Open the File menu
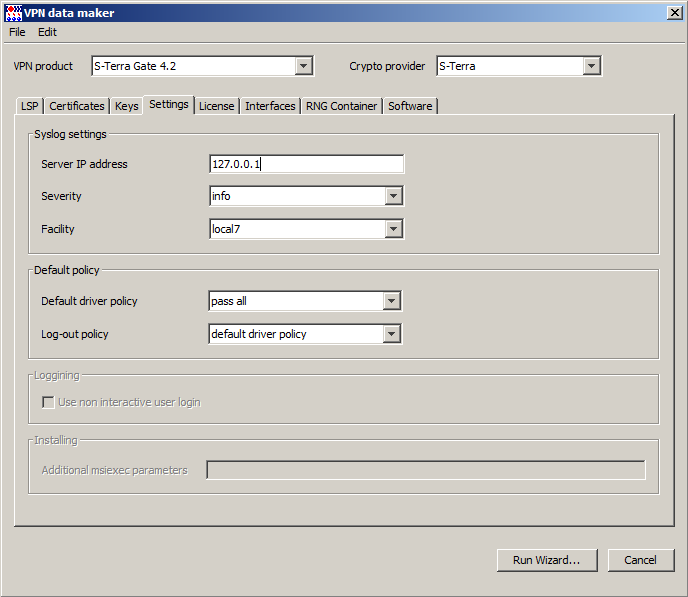This screenshot has width=688, height=597. (x=17, y=32)
